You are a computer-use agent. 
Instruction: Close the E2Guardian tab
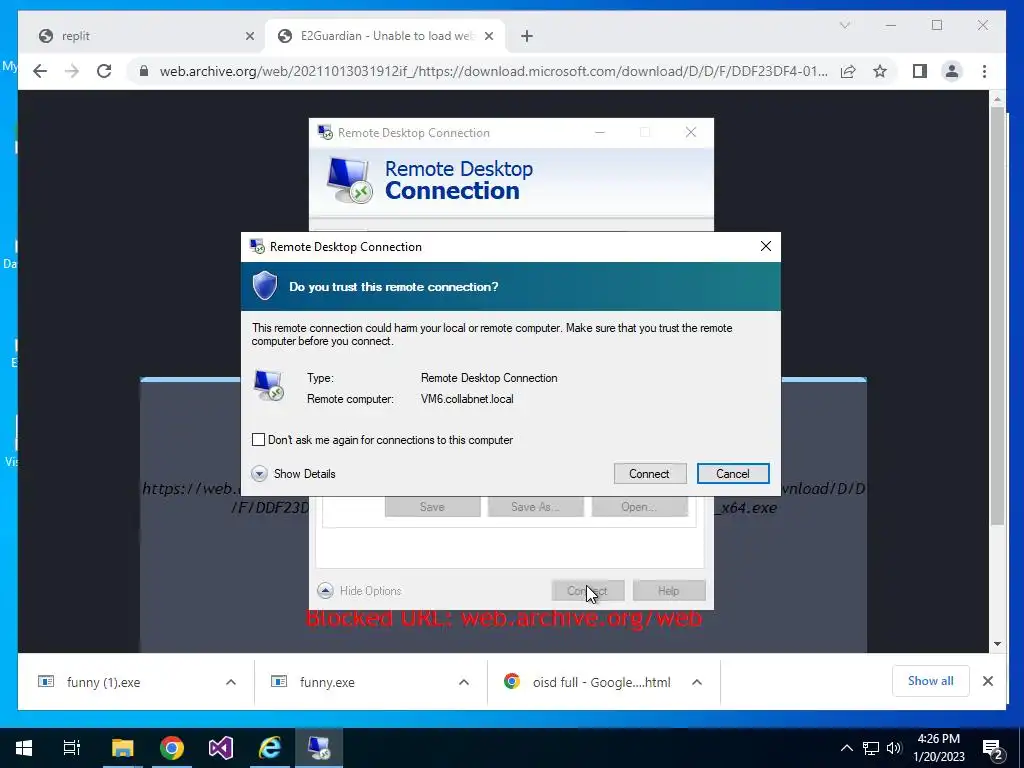488,36
